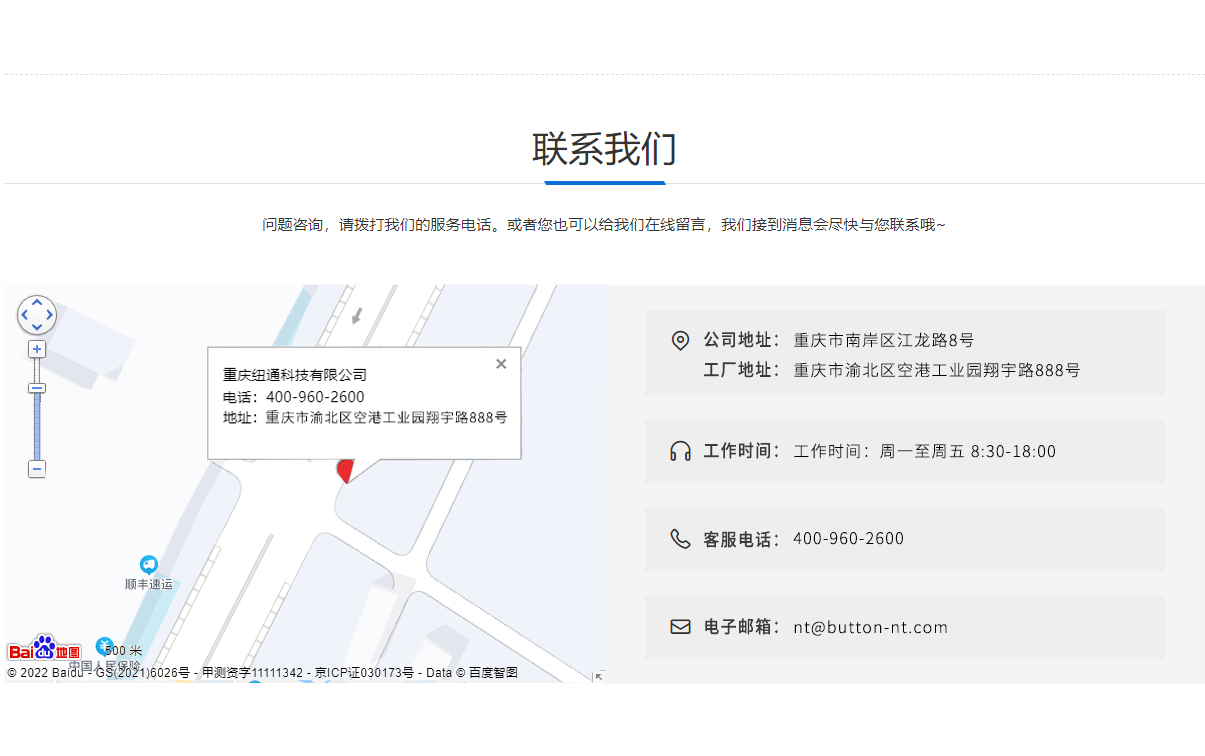The image size is (1205, 756).
Task: Click the 联系我们 heading
Action: (x=604, y=149)
